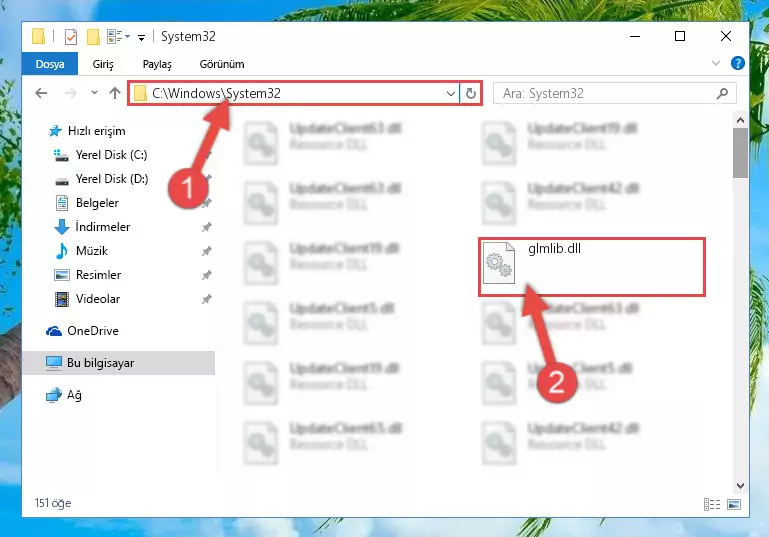The width and height of the screenshot is (769, 537).
Task: Open the Dosya tab
Action: click(50, 64)
